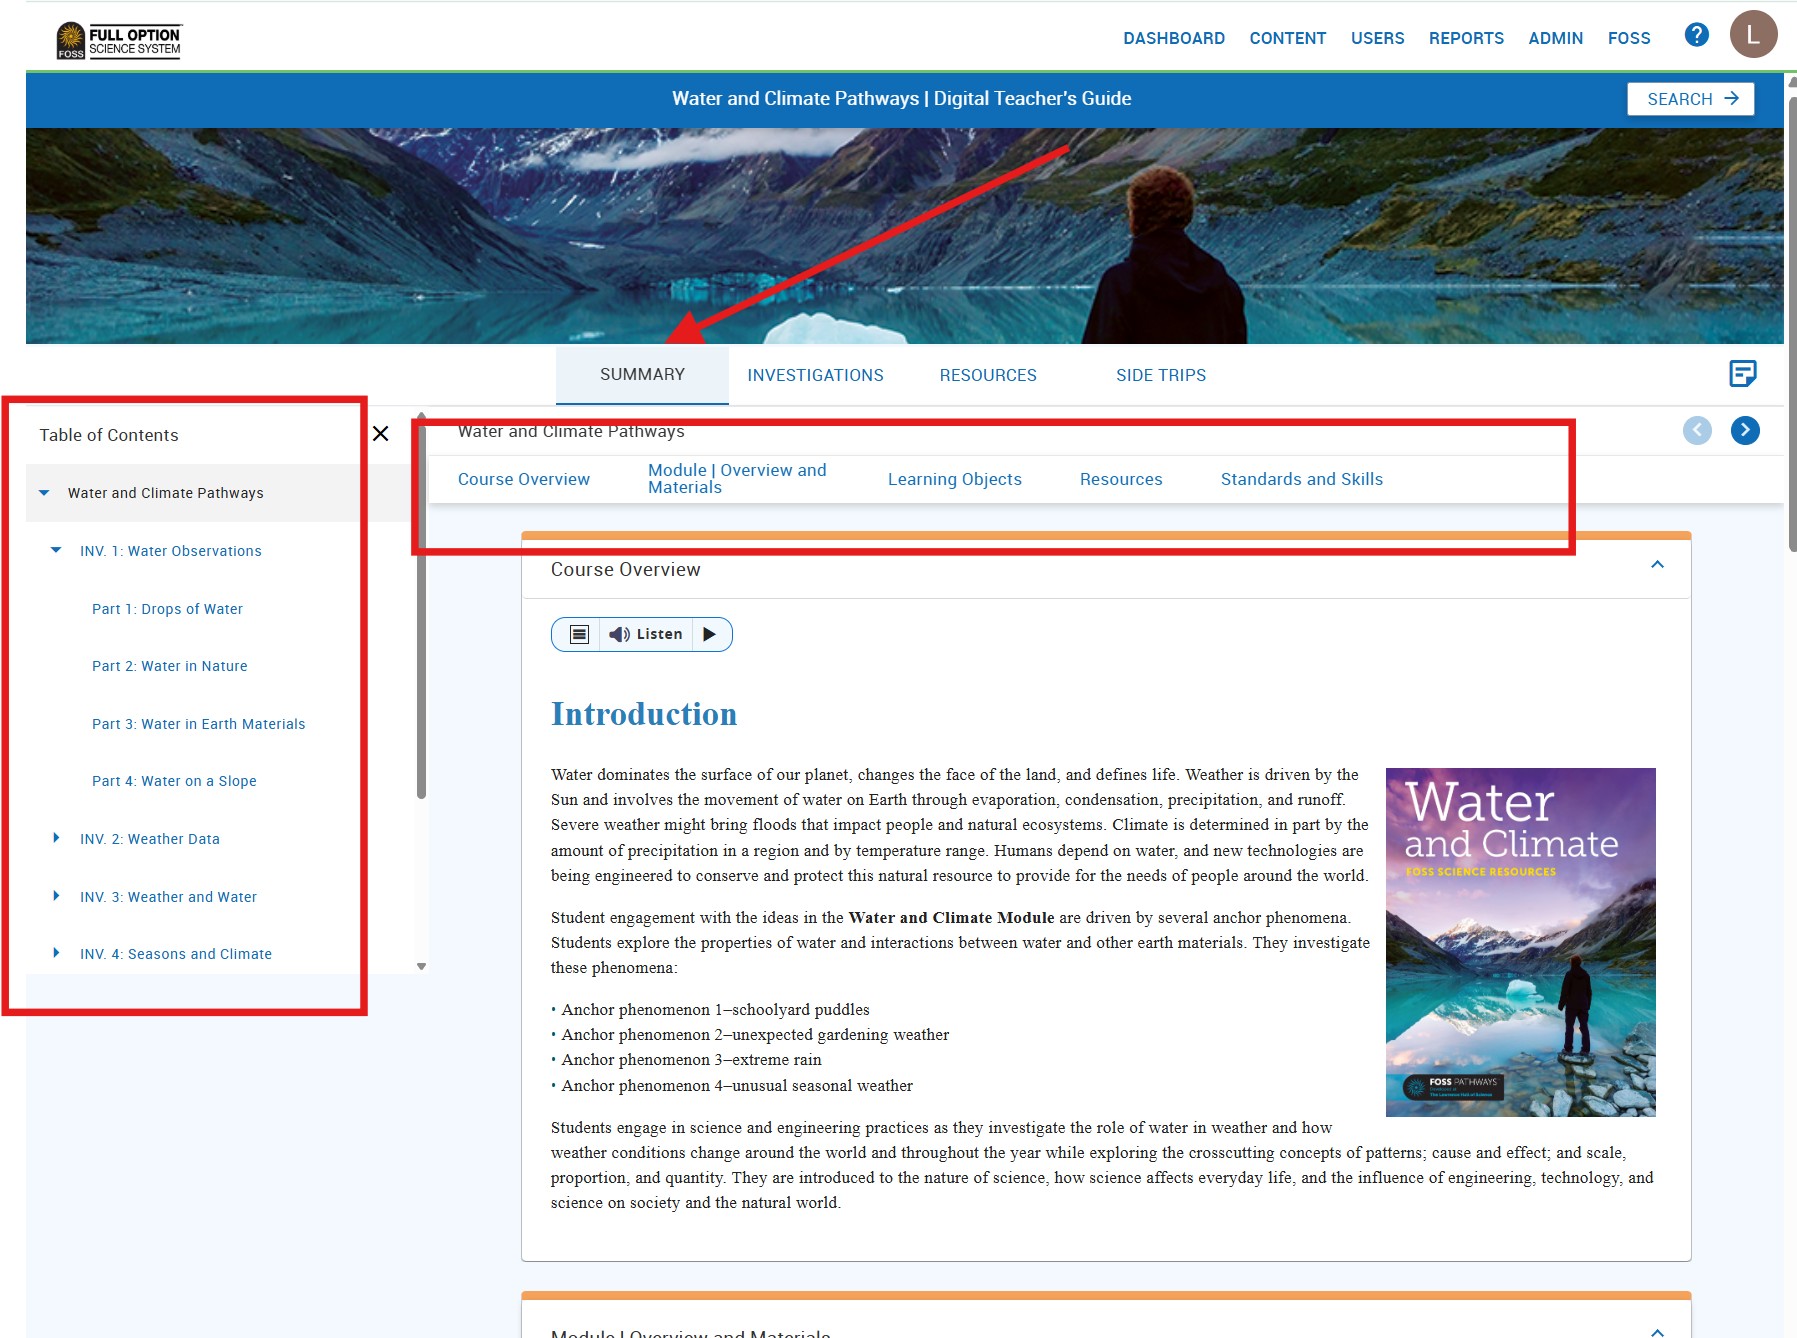
Task: Open FOSS in top navigation
Action: (1629, 38)
